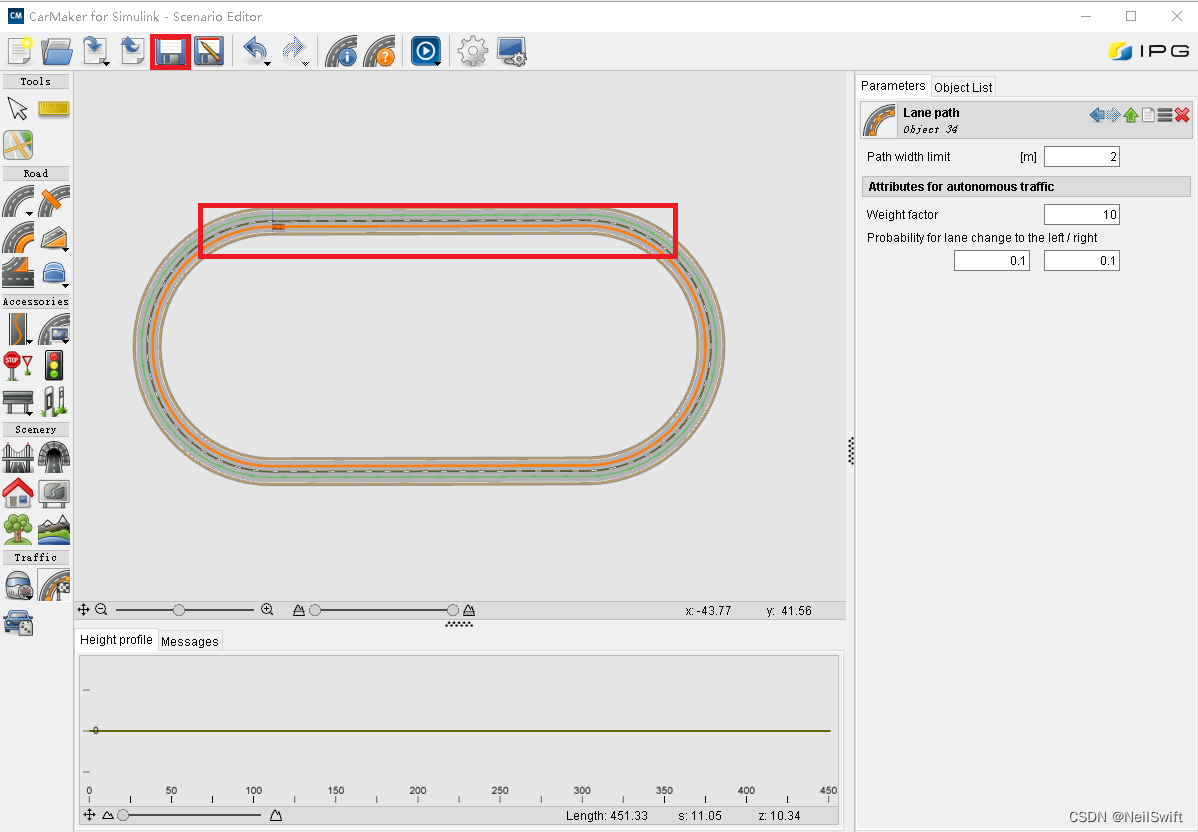
Task: Save the scenario with the floppy disk icon
Action: pyautogui.click(x=170, y=51)
